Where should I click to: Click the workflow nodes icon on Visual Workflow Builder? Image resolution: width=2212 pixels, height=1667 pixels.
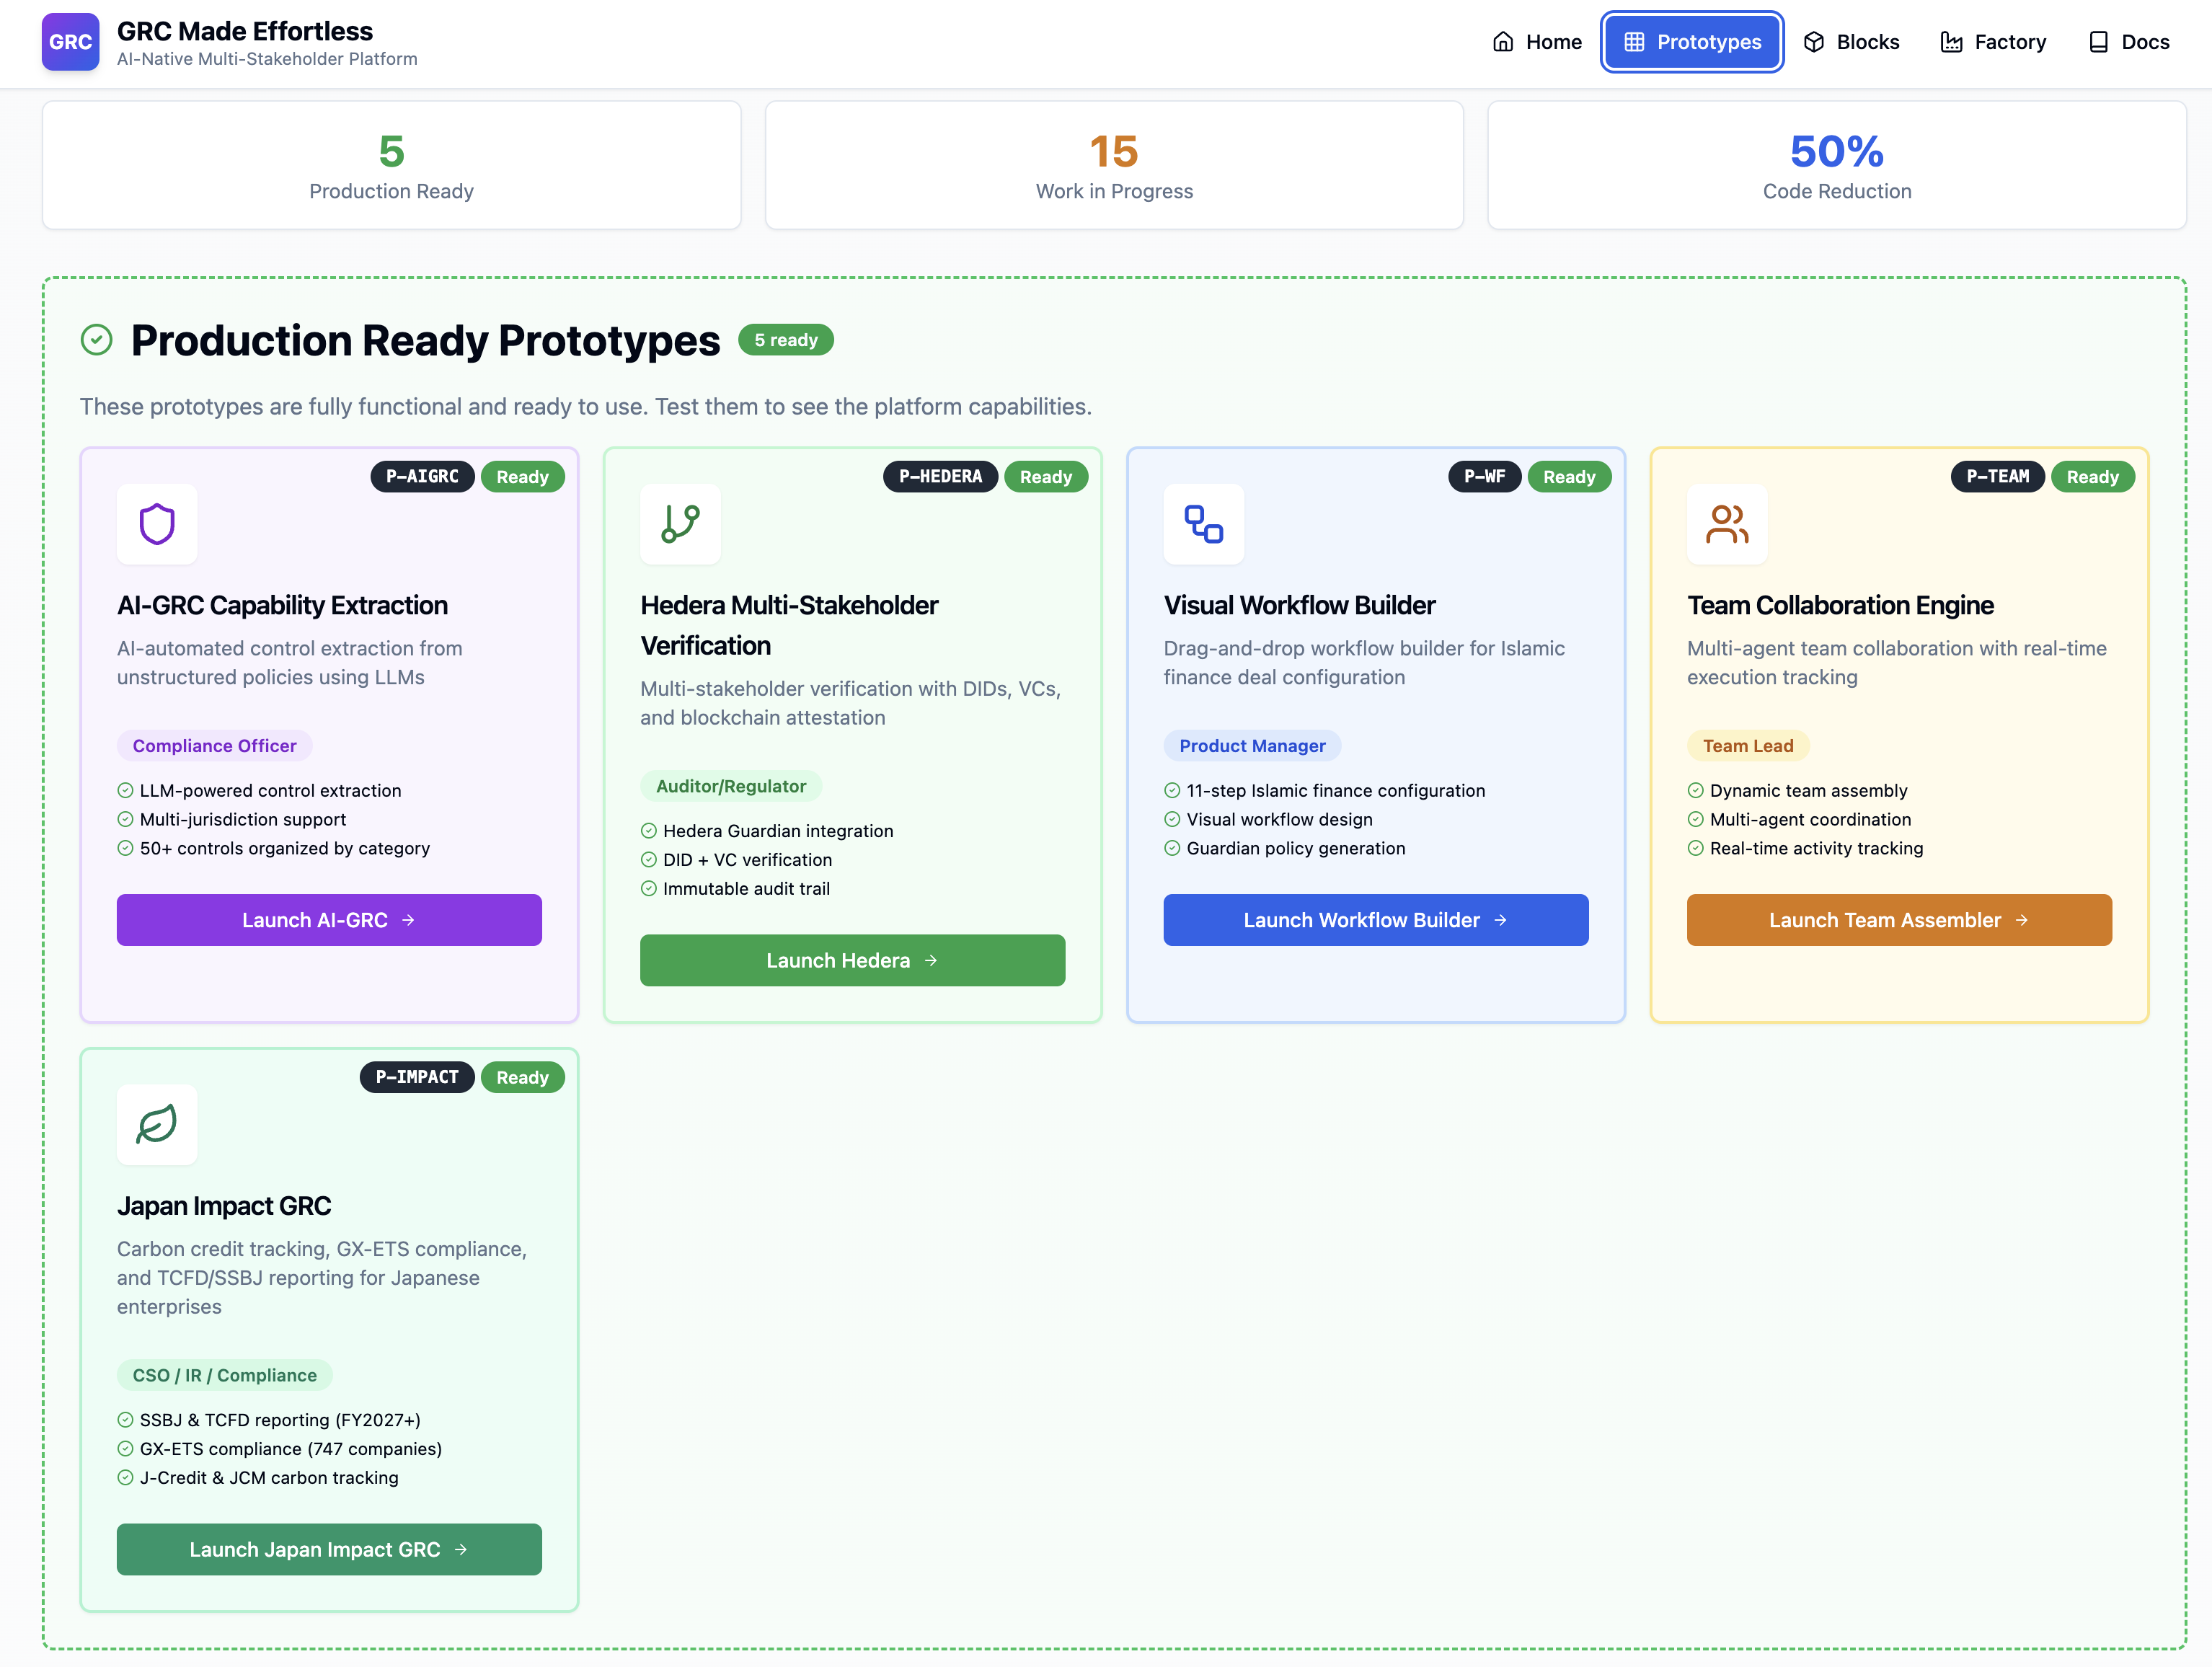pyautogui.click(x=1204, y=524)
